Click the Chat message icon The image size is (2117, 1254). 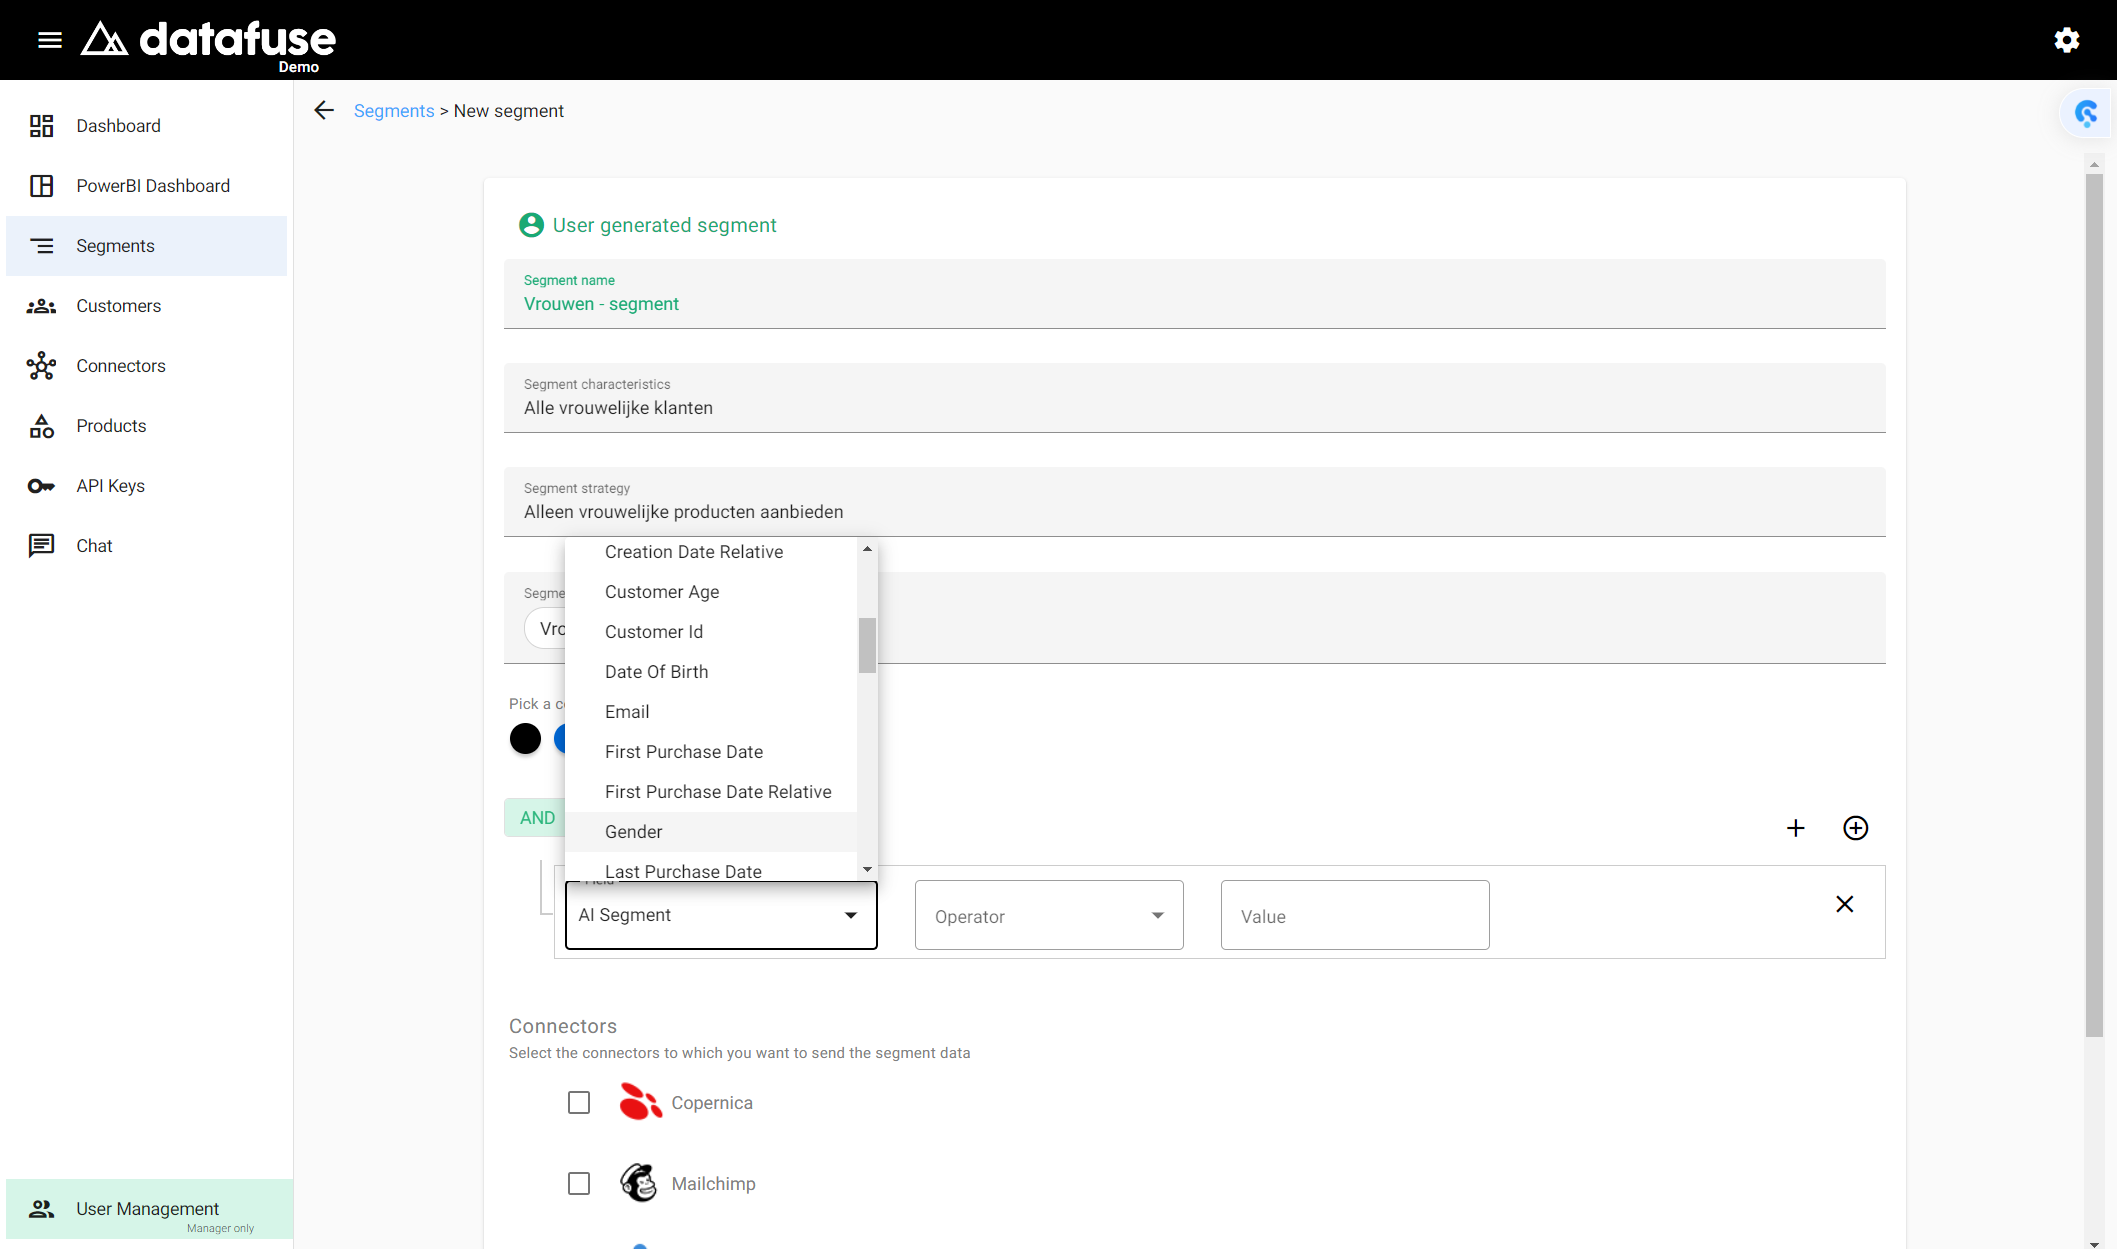point(41,546)
